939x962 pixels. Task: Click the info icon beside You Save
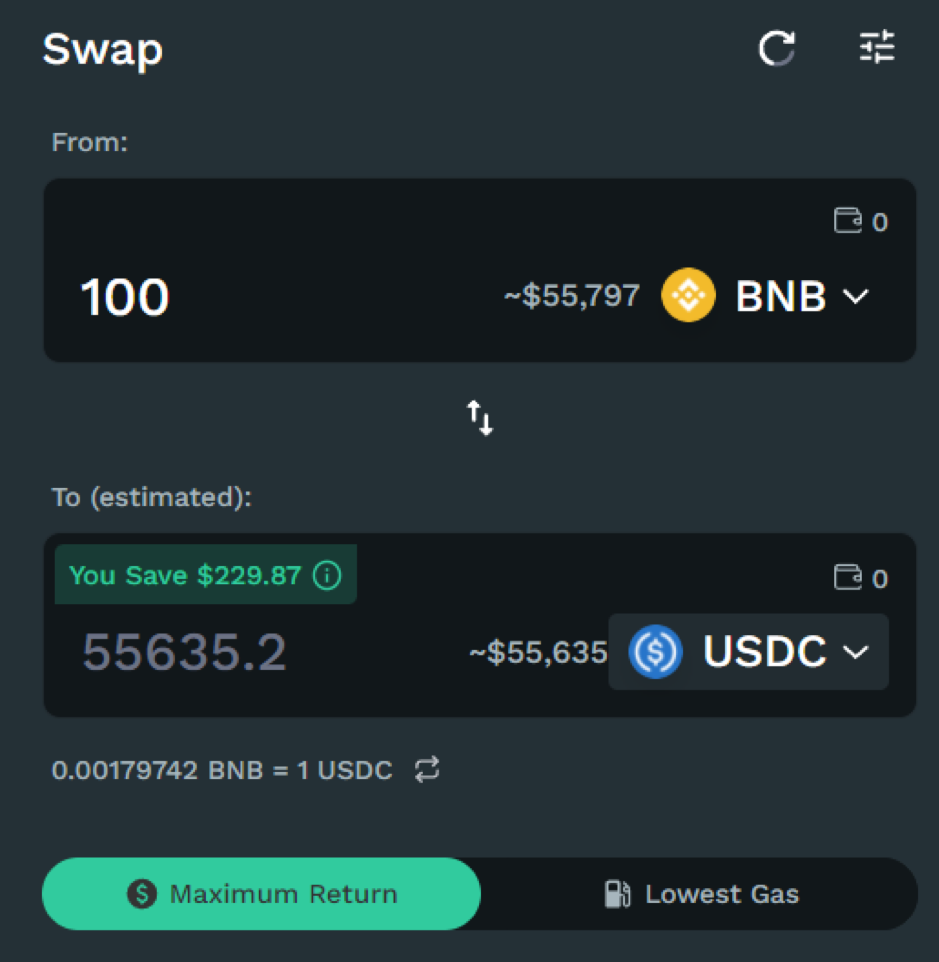pyautogui.click(x=327, y=575)
